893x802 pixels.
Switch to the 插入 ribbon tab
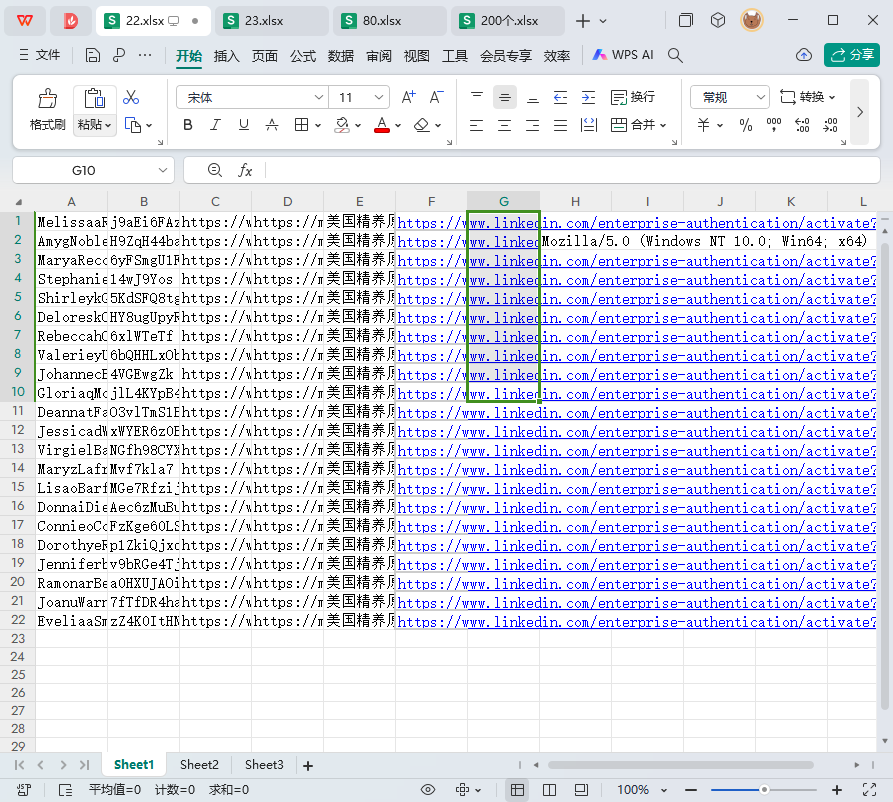click(x=226, y=56)
